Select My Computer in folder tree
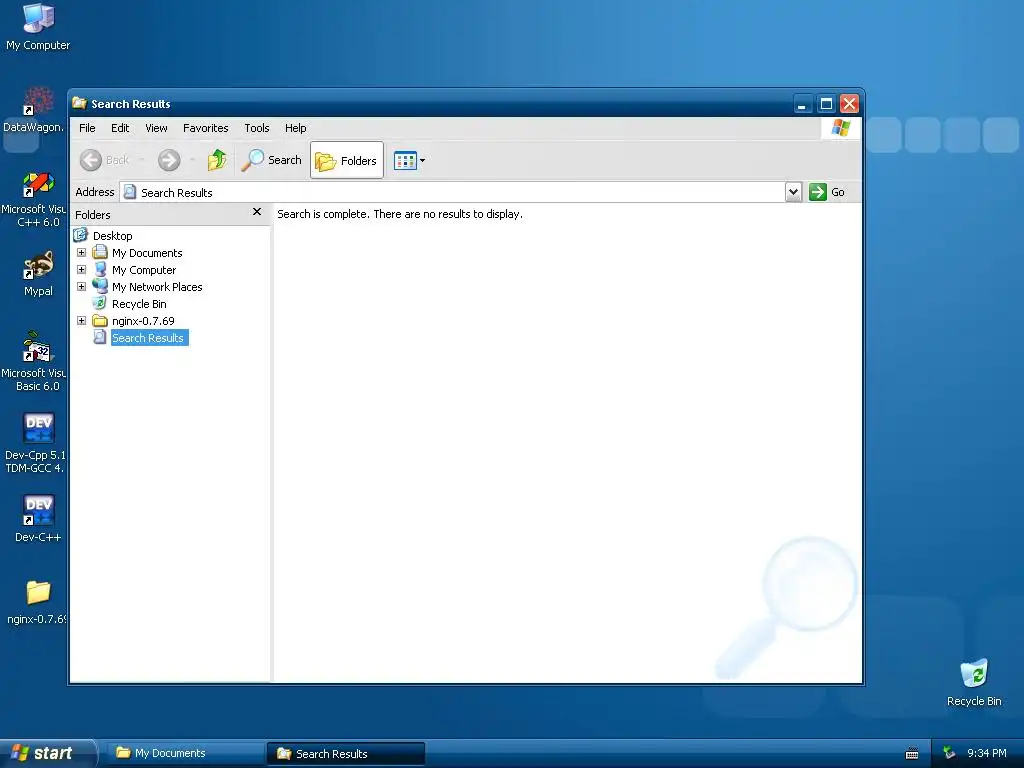The image size is (1024, 768). point(144,270)
